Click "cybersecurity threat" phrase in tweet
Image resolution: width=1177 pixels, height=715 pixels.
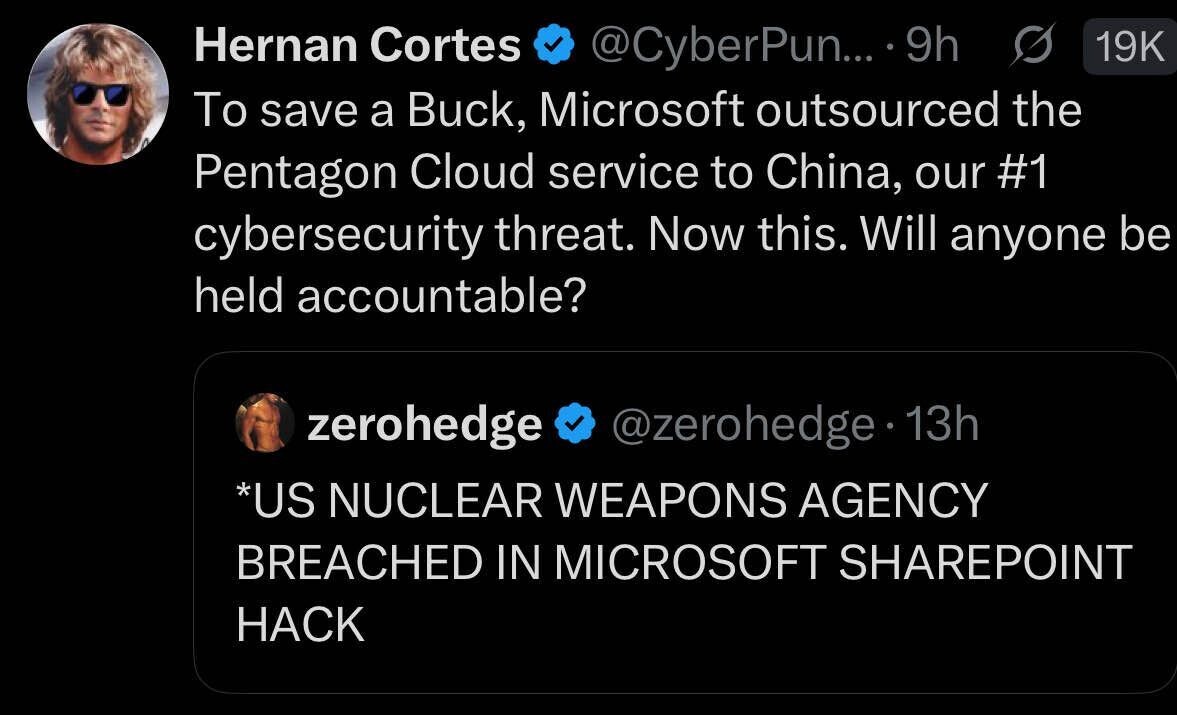[410, 235]
